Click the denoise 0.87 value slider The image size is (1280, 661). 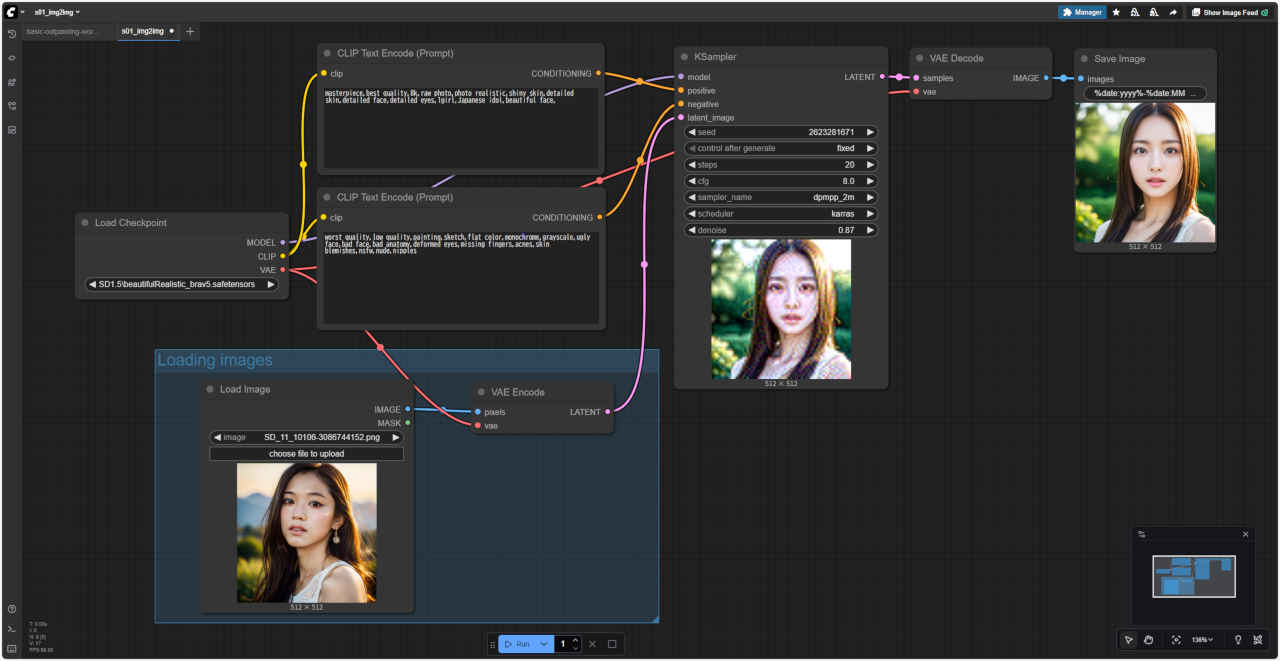(x=781, y=230)
